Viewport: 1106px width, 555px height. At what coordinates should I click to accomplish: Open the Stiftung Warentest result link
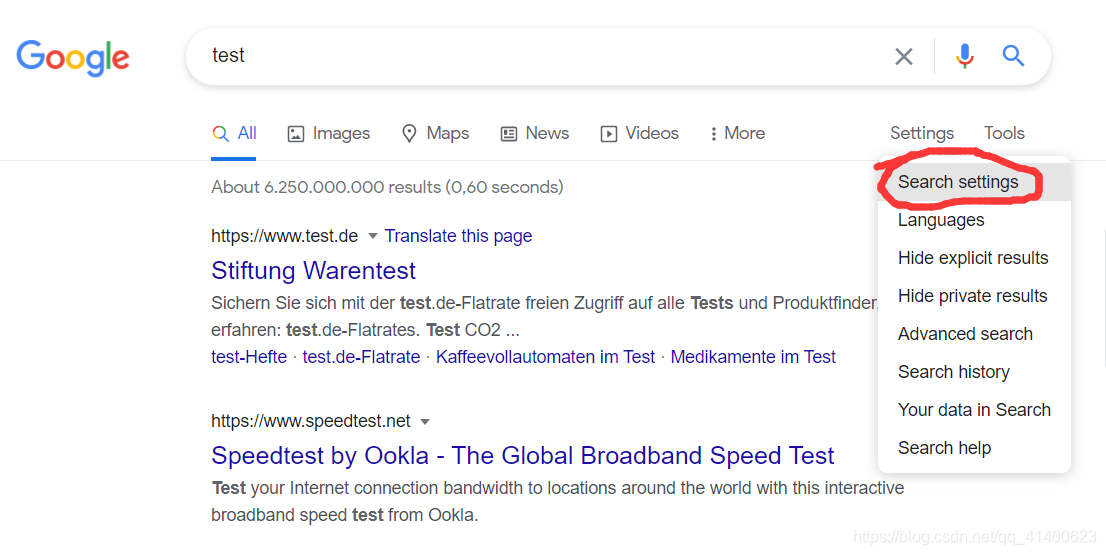pos(313,270)
